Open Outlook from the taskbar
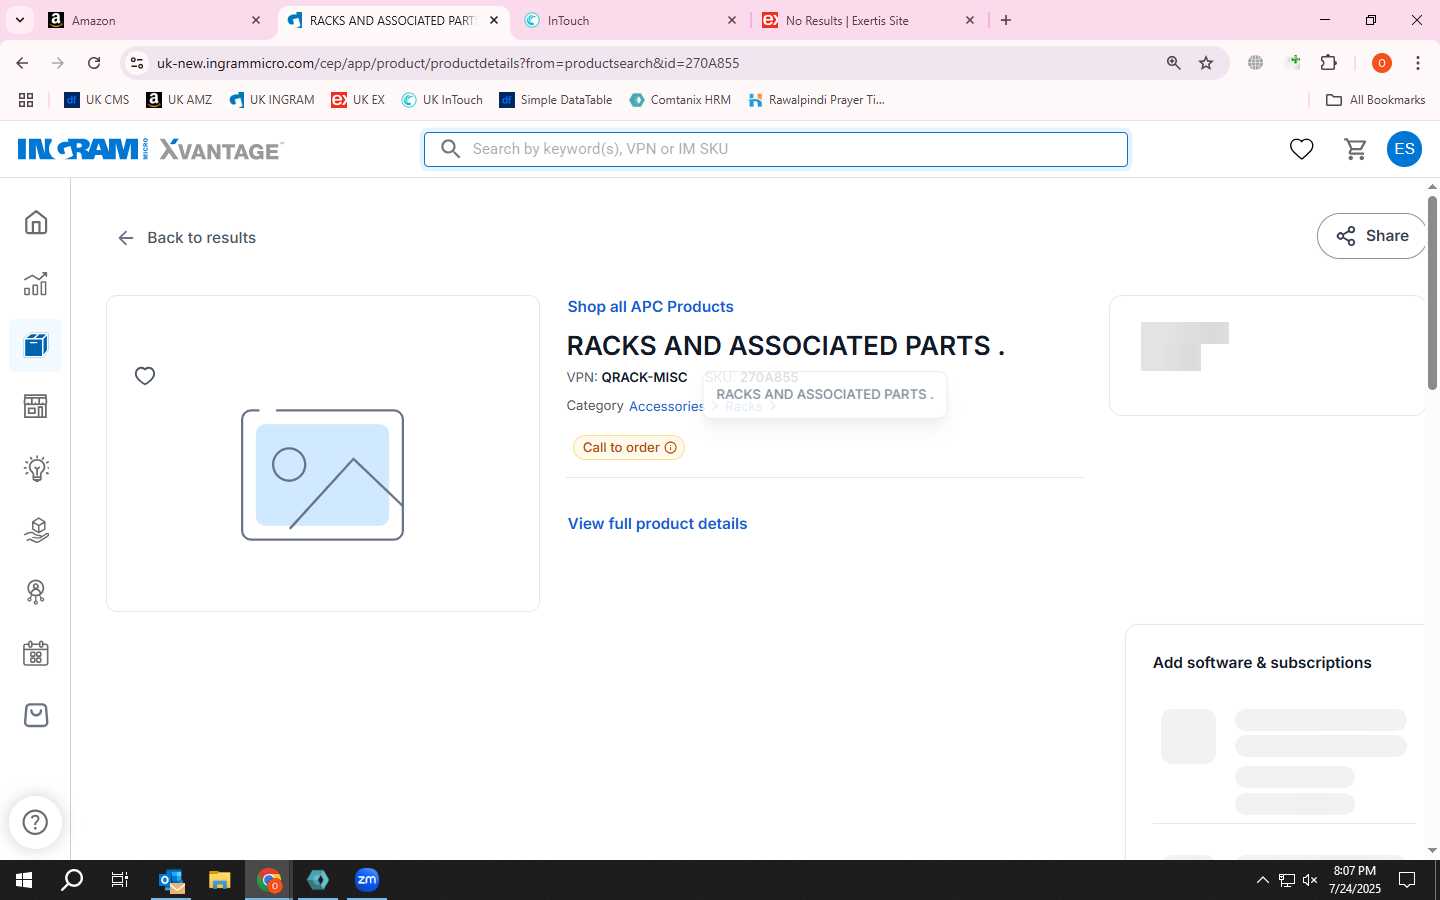 tap(172, 880)
